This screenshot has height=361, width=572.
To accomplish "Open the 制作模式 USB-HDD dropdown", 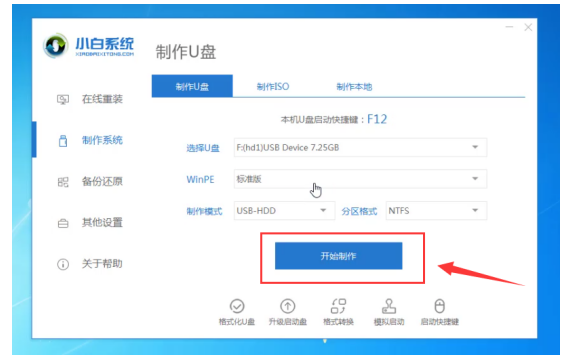I will click(x=284, y=210).
